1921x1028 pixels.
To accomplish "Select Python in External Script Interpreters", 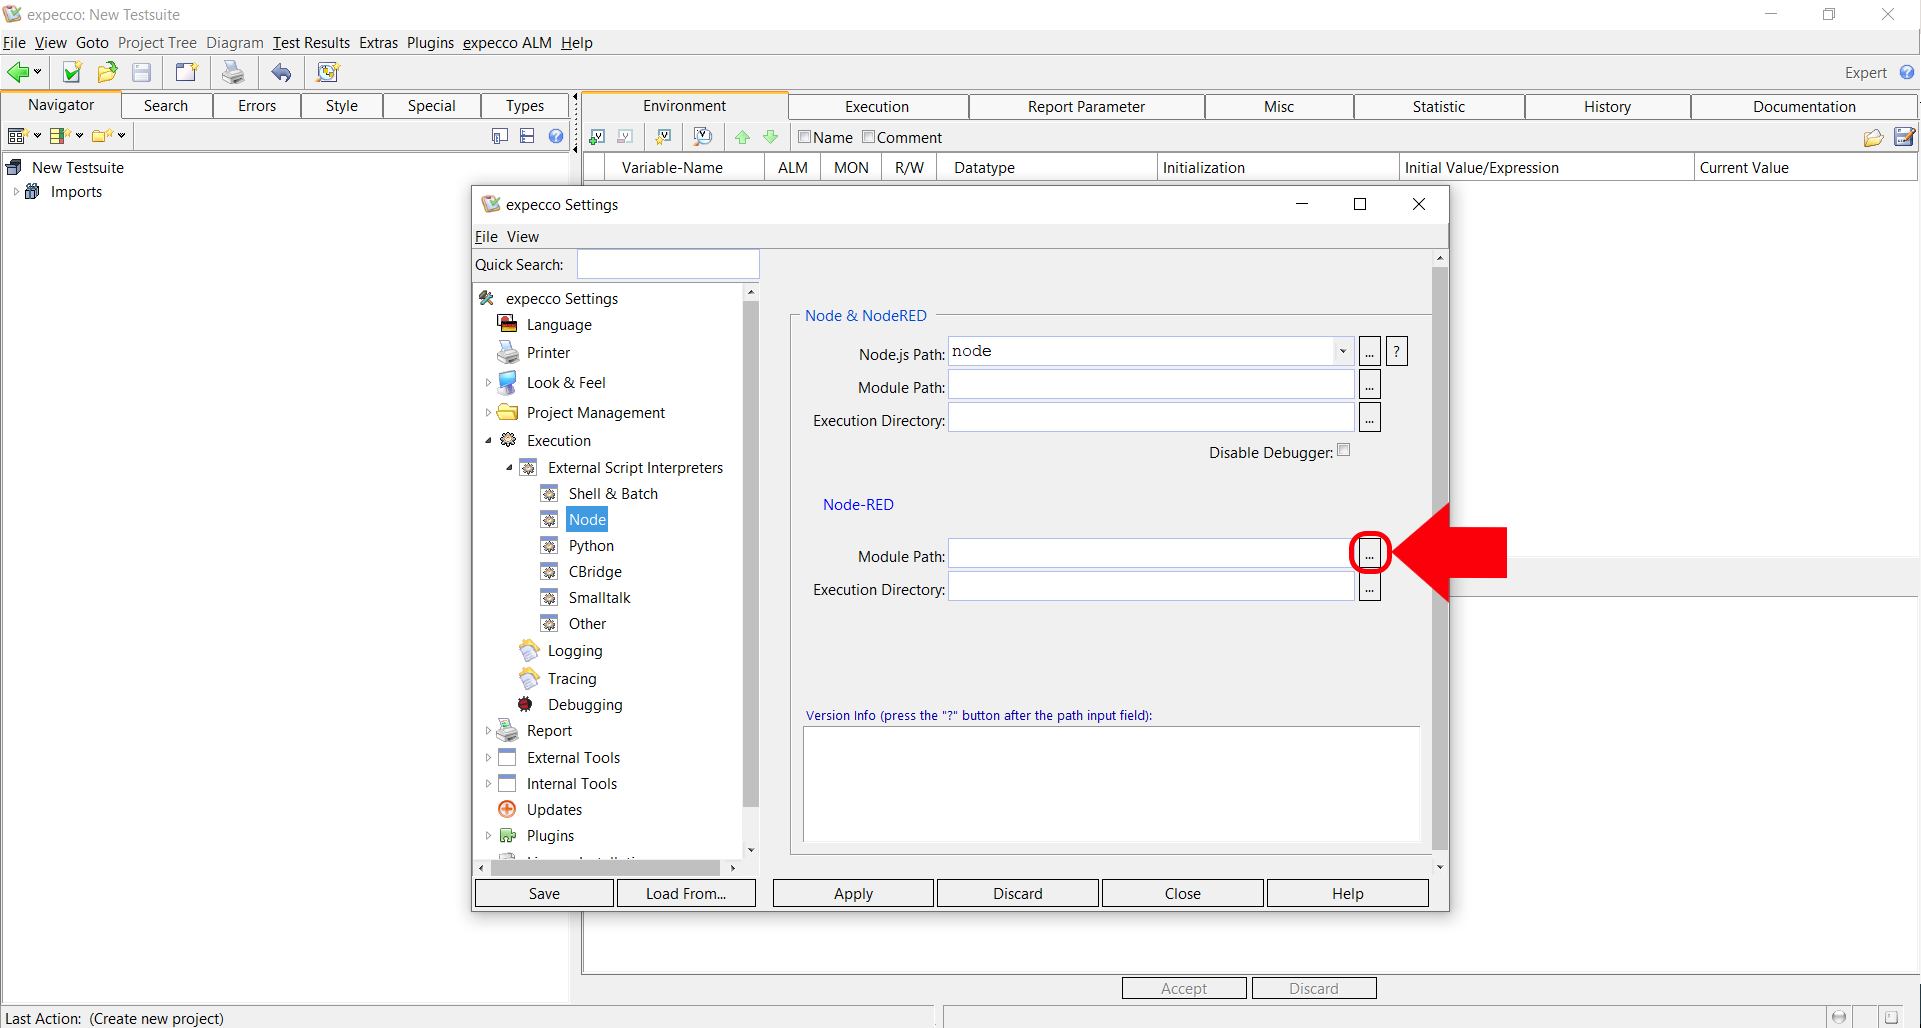I will (591, 546).
